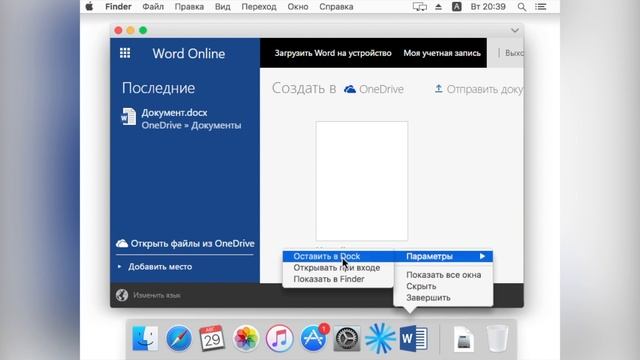640x360 pixels.
Task: Open the Справка menu
Action: click(336, 7)
